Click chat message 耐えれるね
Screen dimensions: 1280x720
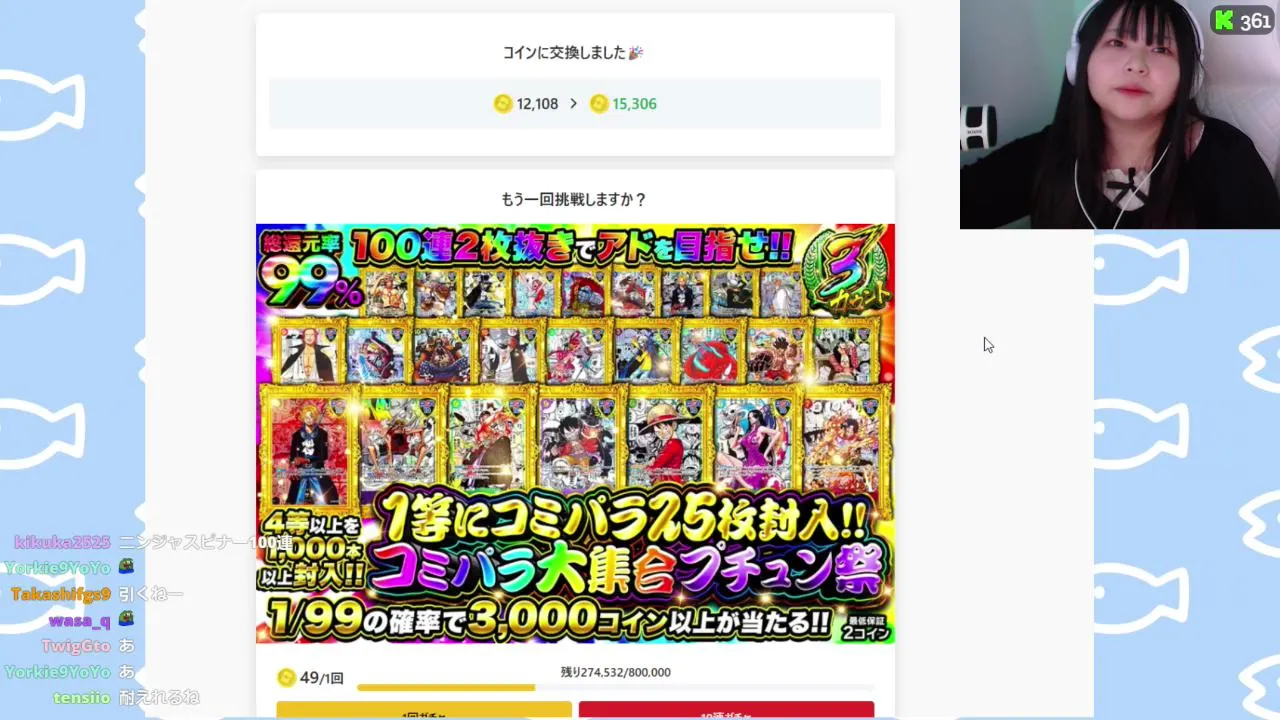159,698
